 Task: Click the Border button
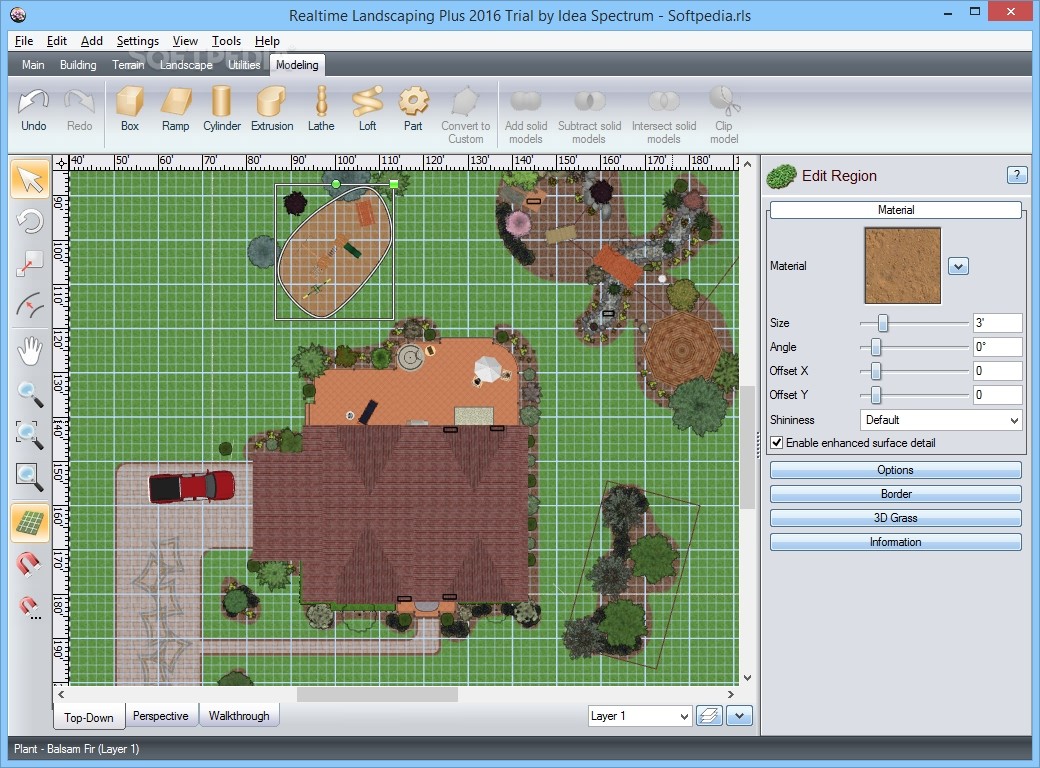coord(895,493)
